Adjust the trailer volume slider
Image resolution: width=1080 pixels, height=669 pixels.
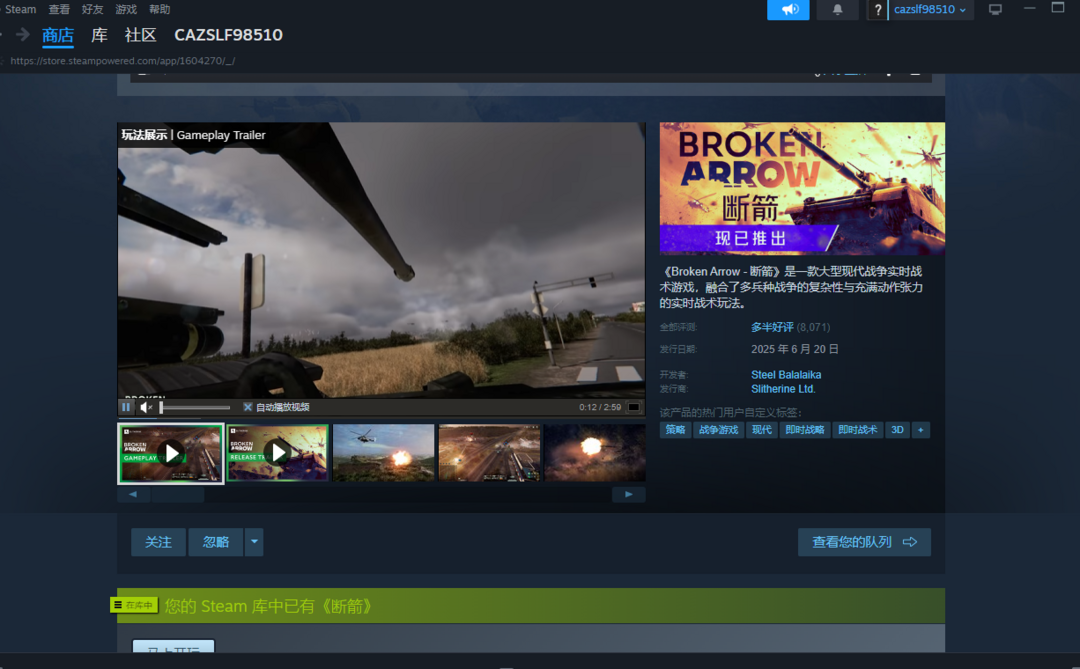click(x=195, y=407)
